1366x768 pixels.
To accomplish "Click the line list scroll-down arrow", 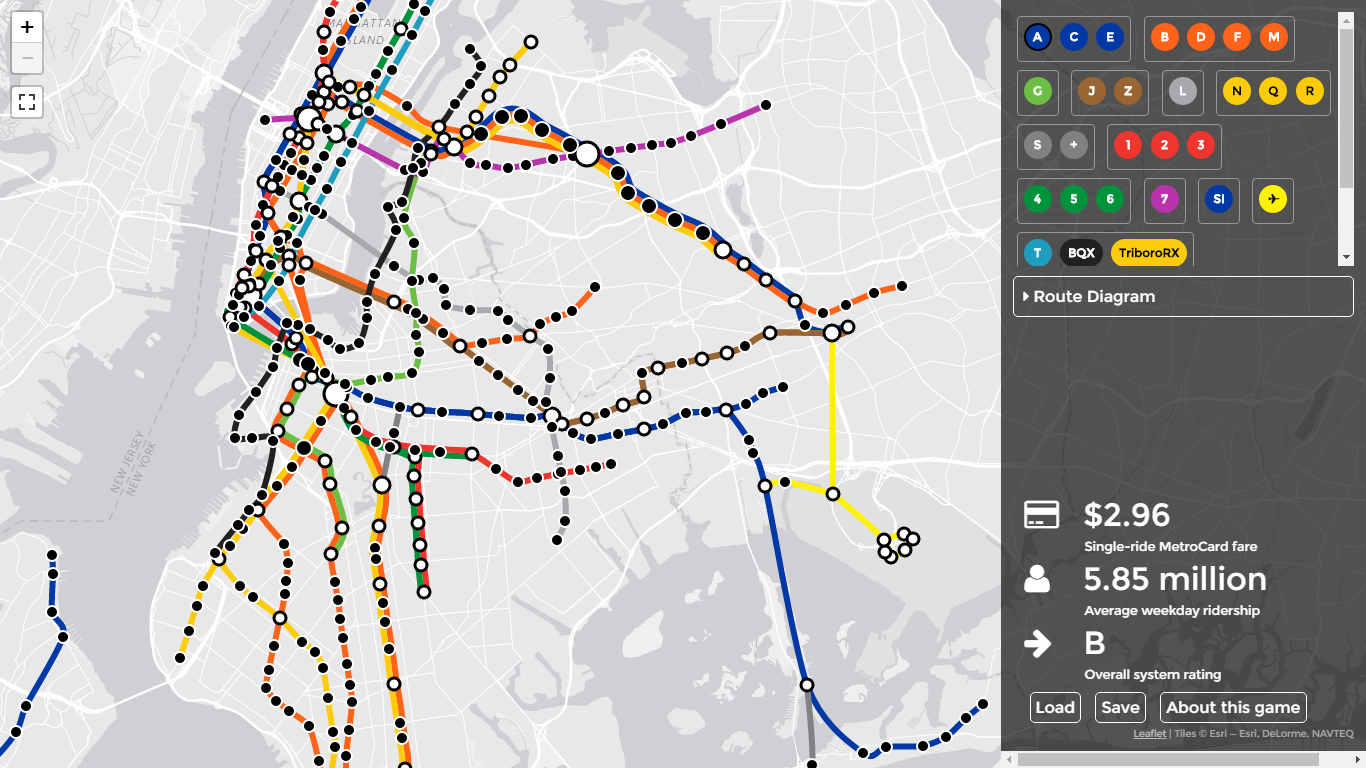I will click(1346, 258).
